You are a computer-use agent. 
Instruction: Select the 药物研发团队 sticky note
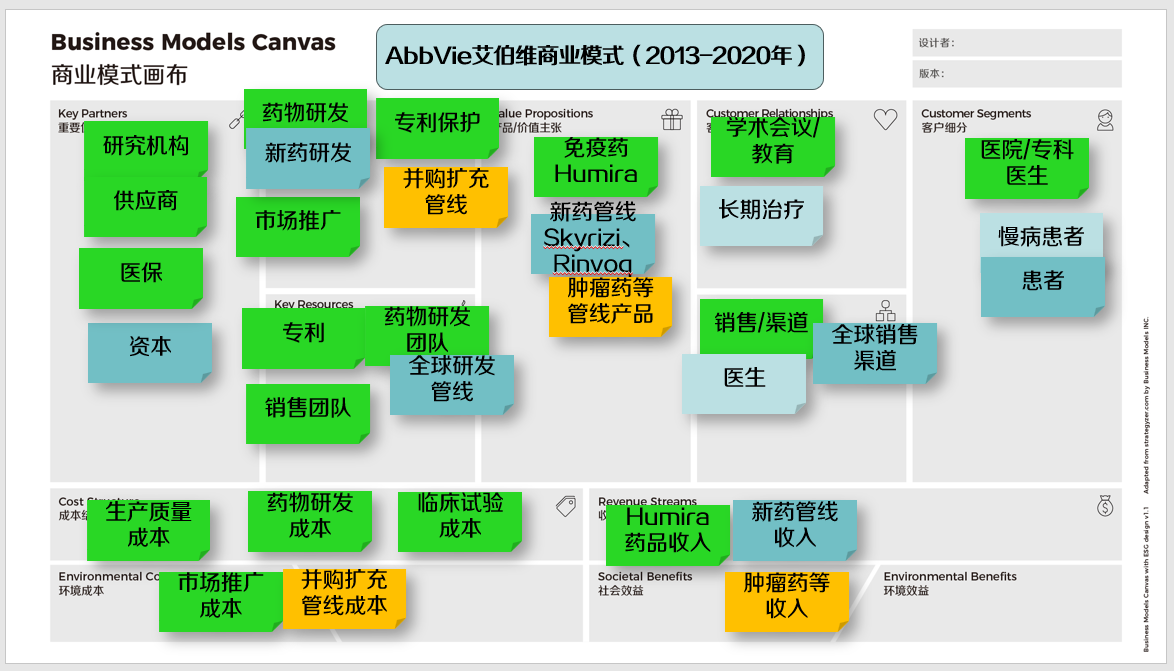pos(427,330)
